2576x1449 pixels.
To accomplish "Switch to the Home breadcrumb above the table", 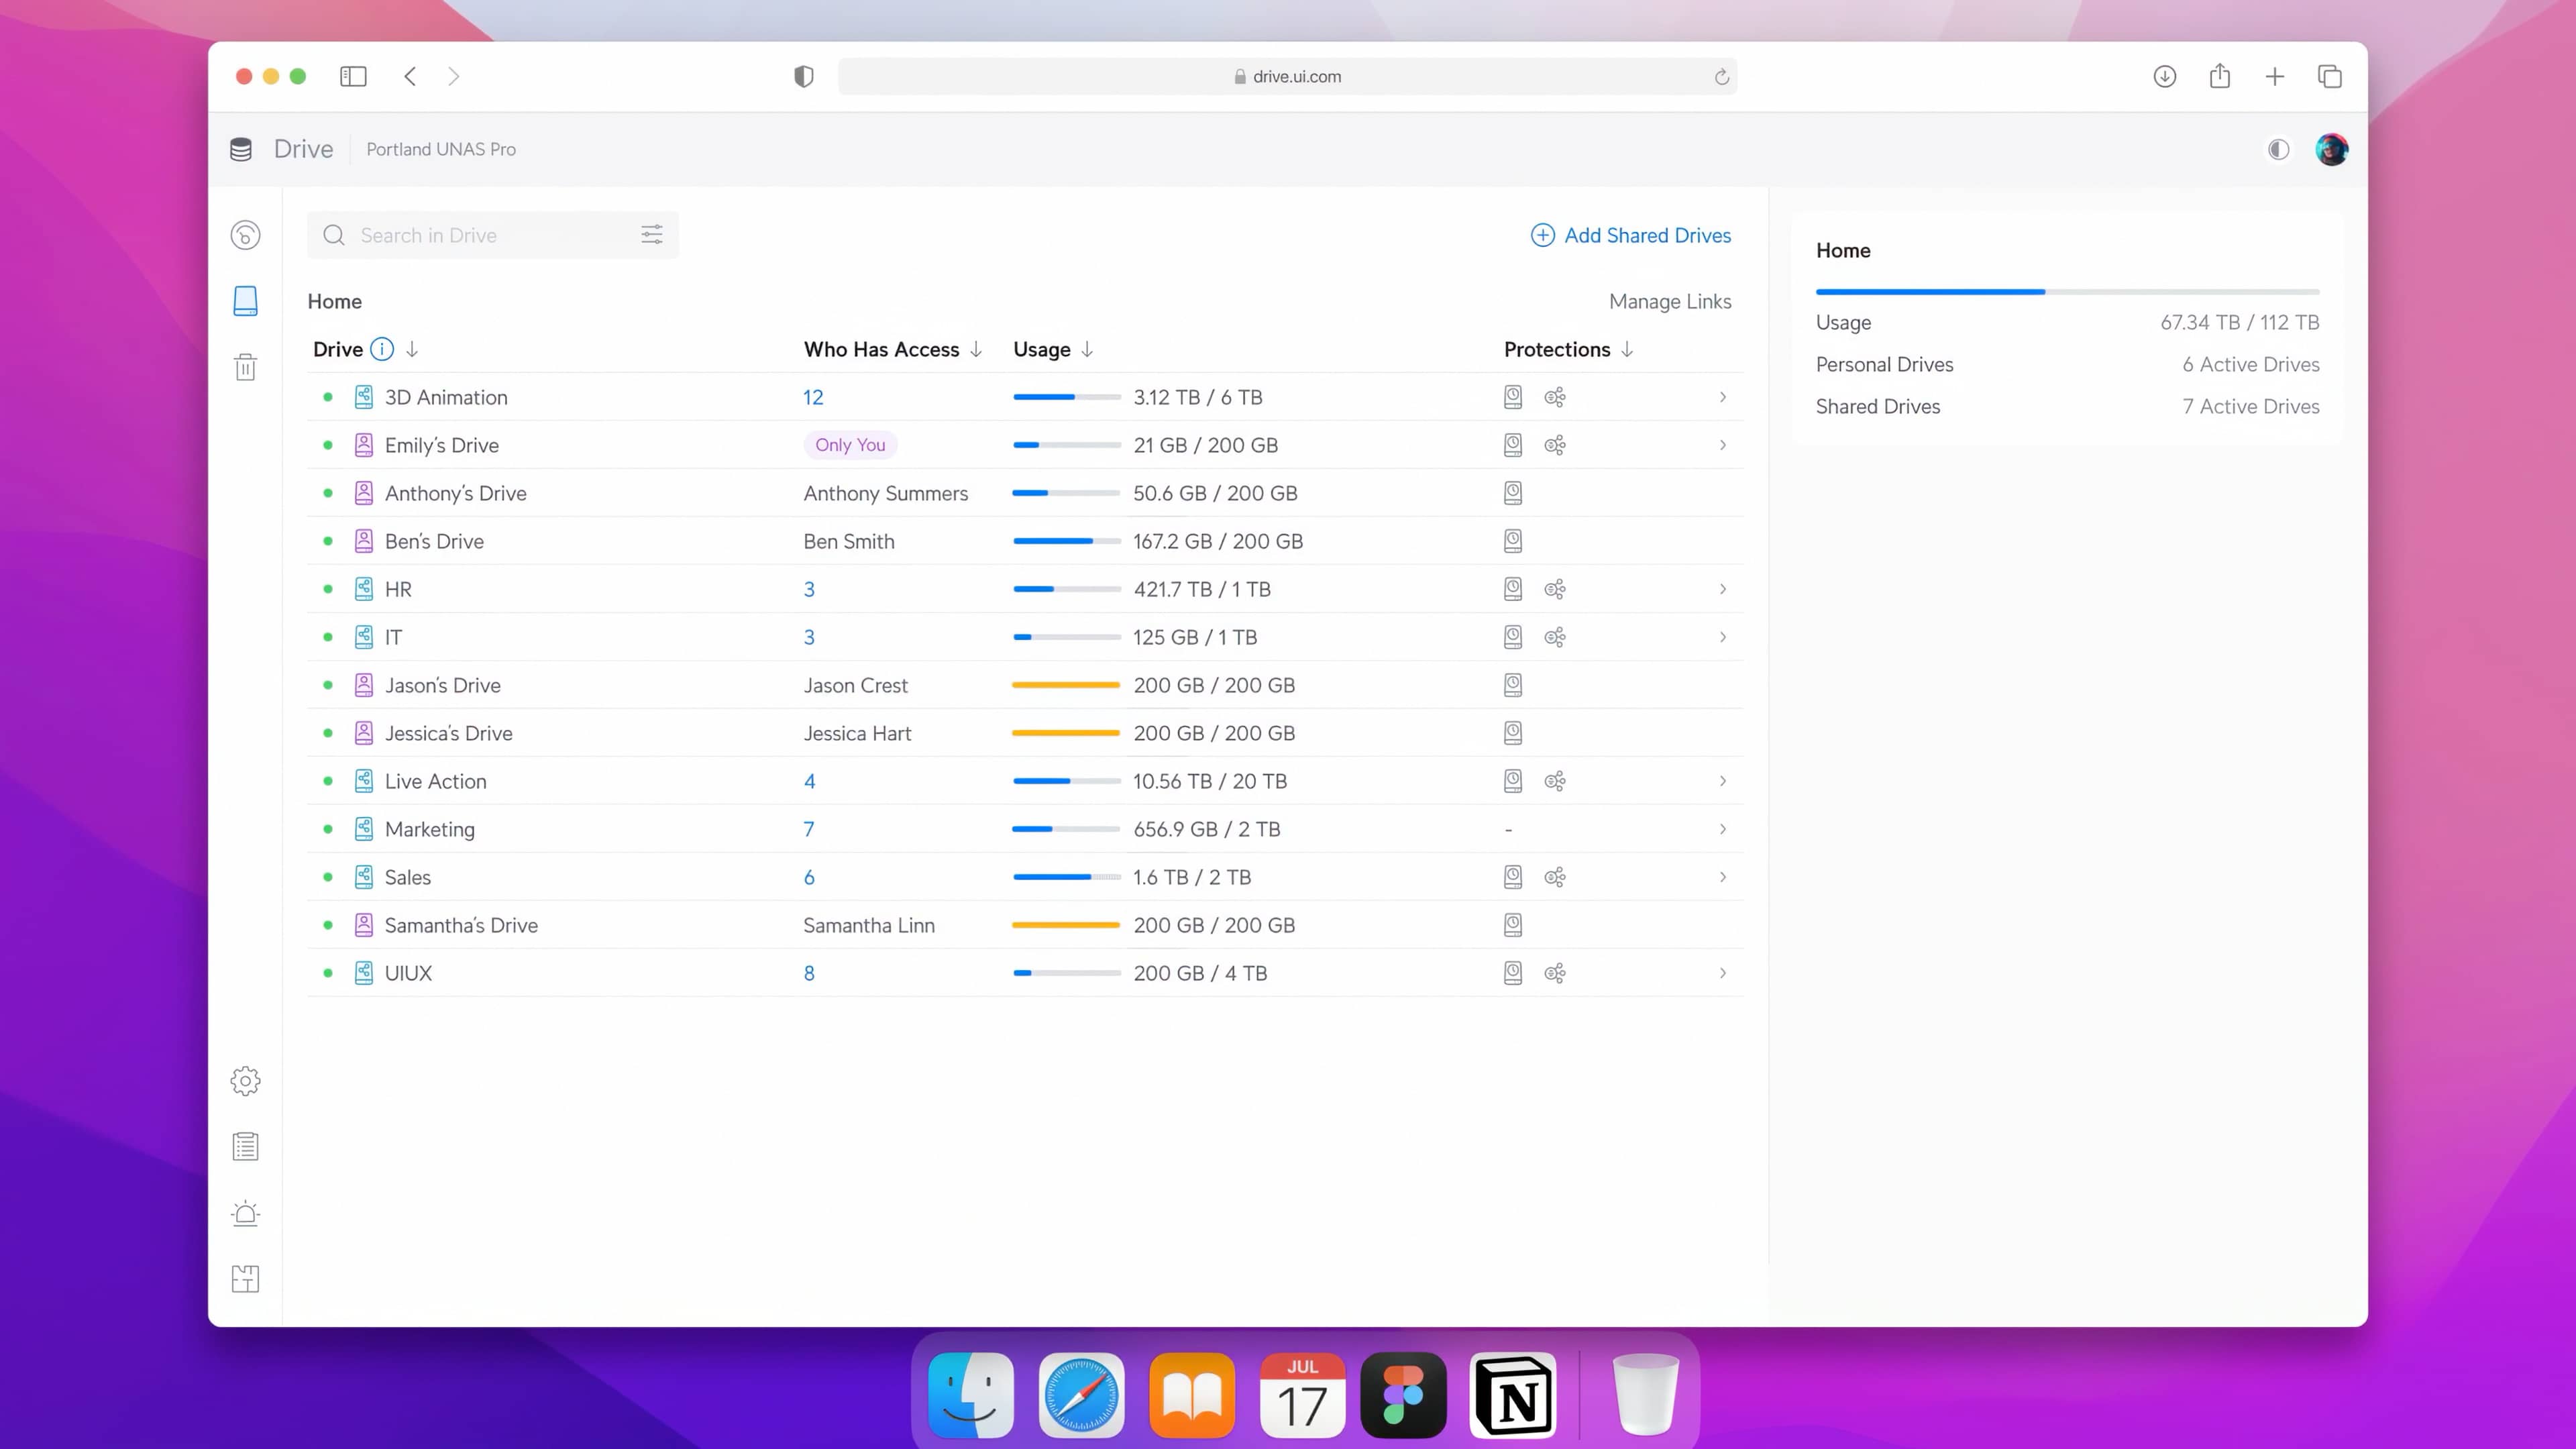I will [334, 301].
